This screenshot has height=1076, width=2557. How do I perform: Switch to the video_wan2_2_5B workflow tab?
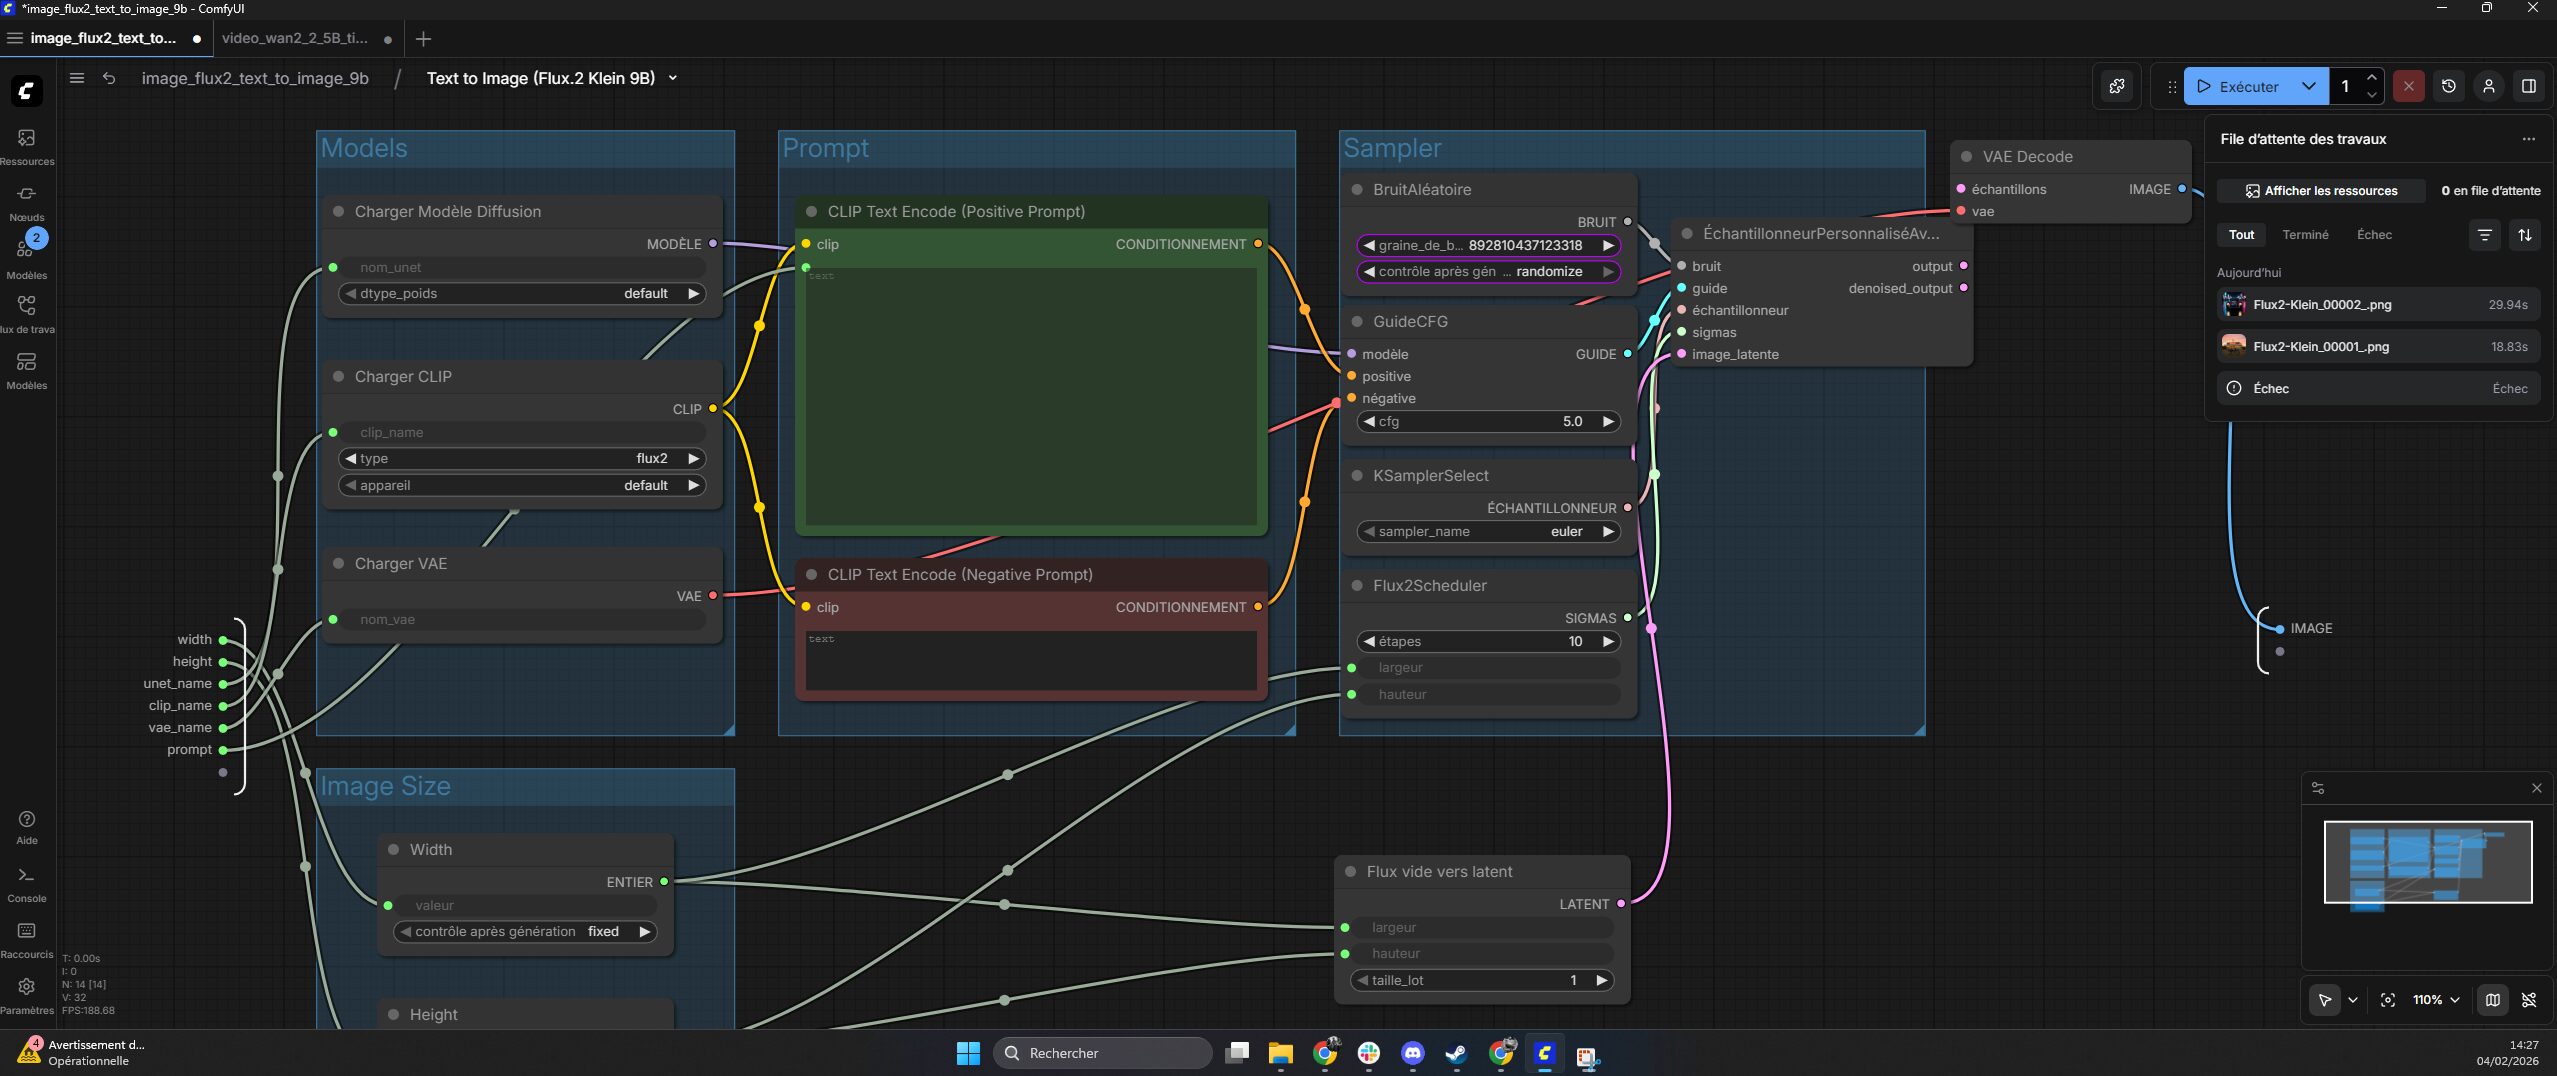coord(295,38)
